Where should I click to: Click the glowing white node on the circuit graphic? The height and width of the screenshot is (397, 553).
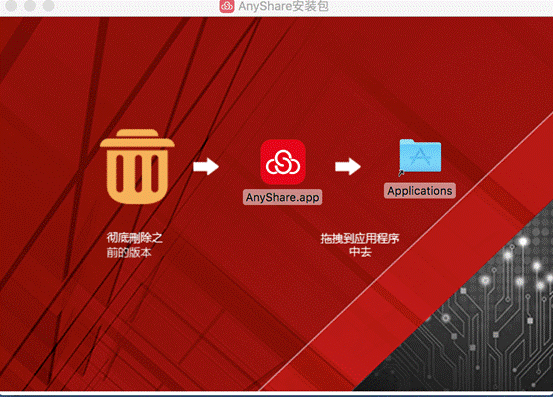(523, 242)
